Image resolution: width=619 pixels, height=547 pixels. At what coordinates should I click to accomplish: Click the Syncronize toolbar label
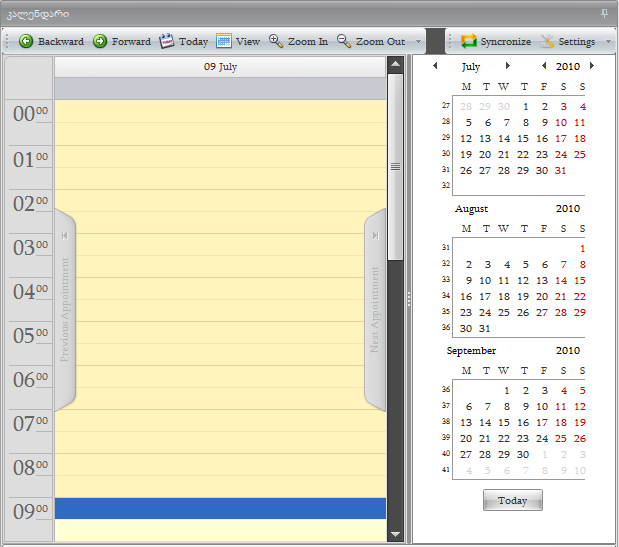pos(505,42)
